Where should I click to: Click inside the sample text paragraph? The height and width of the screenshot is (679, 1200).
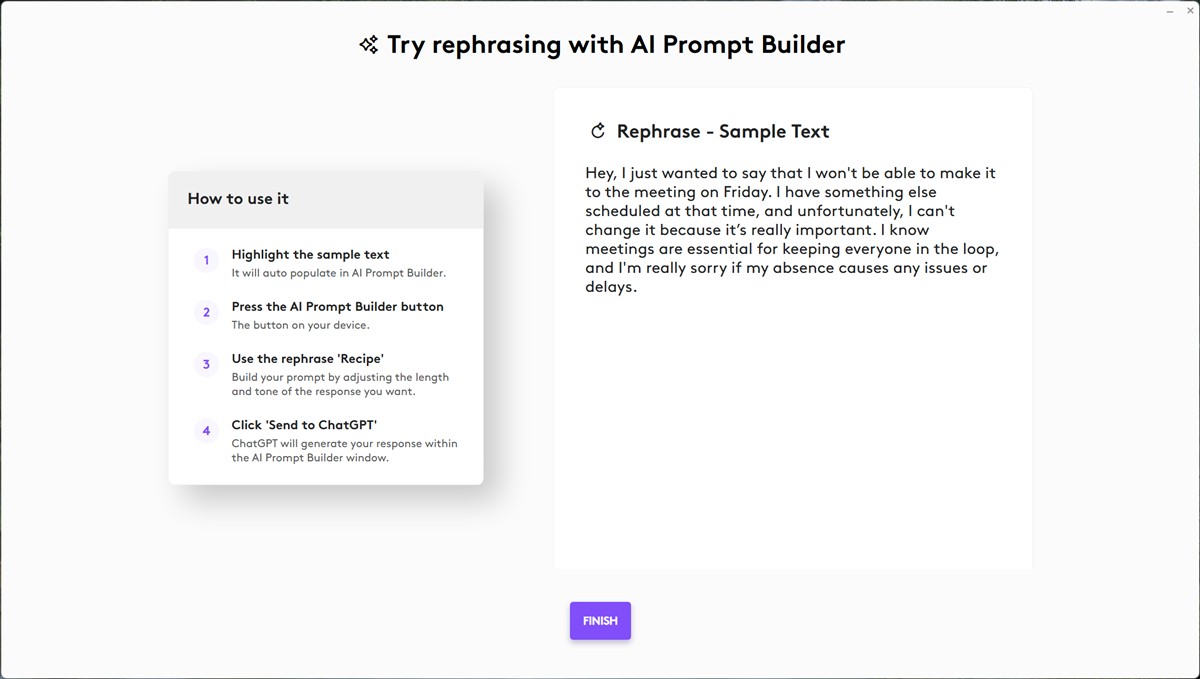(x=790, y=230)
